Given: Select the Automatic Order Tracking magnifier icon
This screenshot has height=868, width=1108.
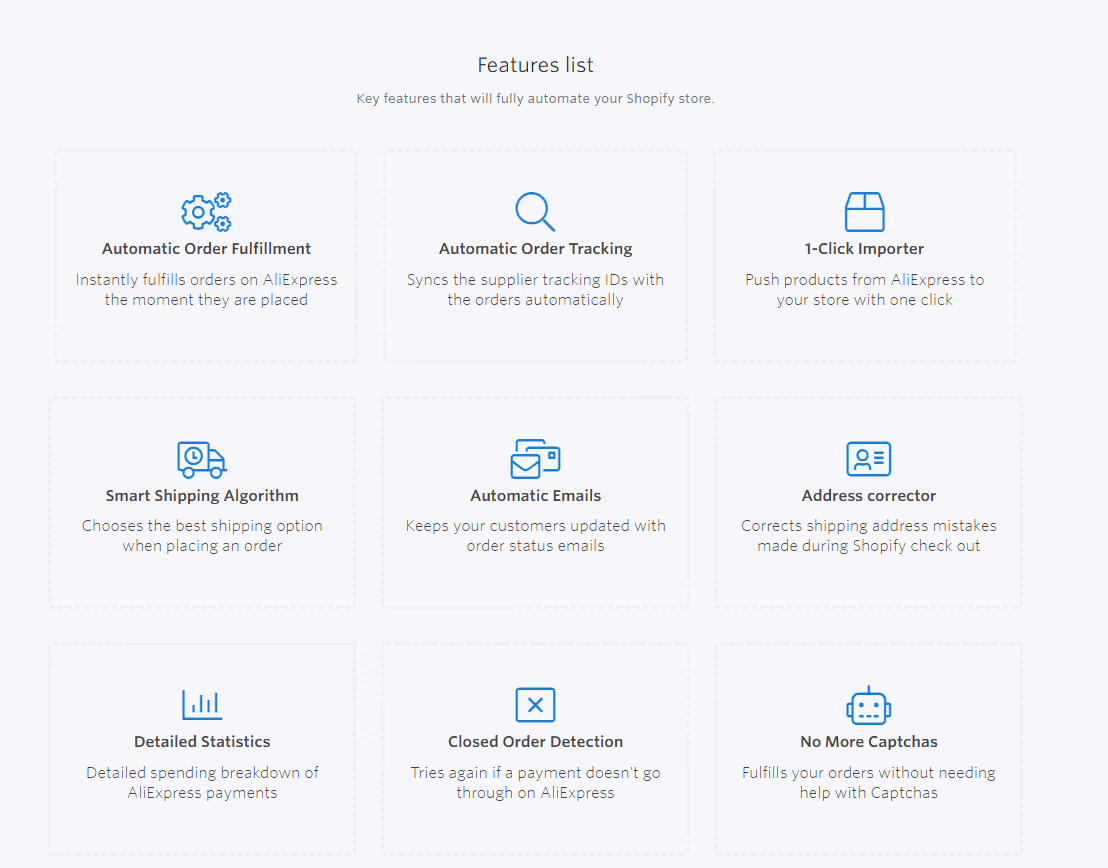Looking at the screenshot, I should point(535,211).
